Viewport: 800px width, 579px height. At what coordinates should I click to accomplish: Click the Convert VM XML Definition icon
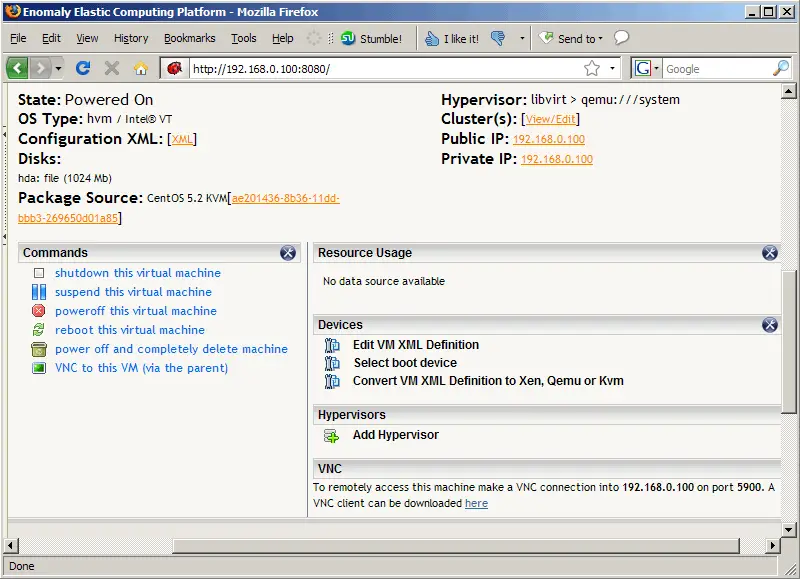coord(332,381)
